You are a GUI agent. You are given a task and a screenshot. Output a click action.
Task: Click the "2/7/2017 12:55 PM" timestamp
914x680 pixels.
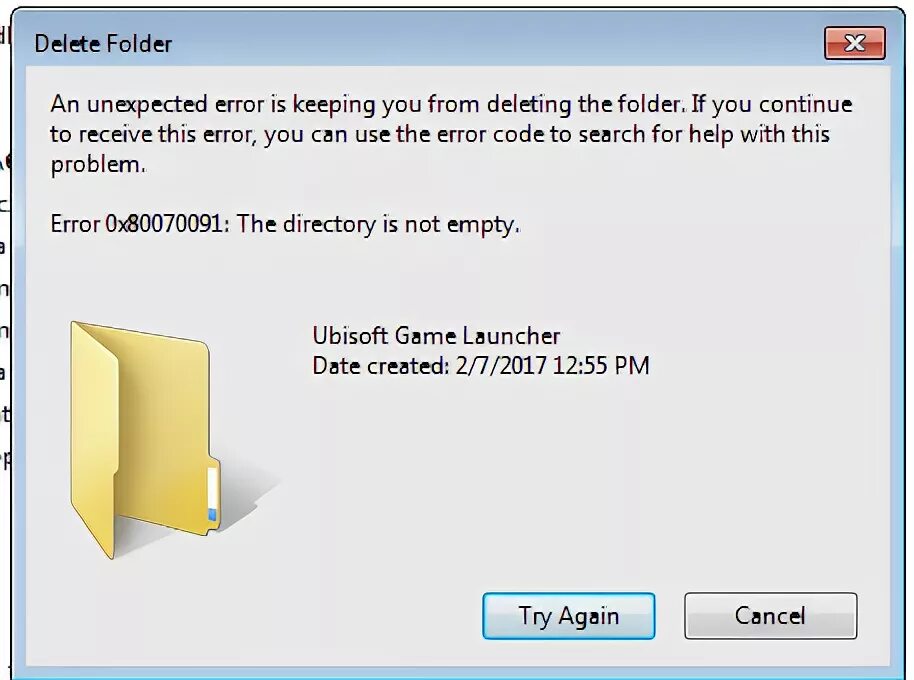tap(553, 366)
